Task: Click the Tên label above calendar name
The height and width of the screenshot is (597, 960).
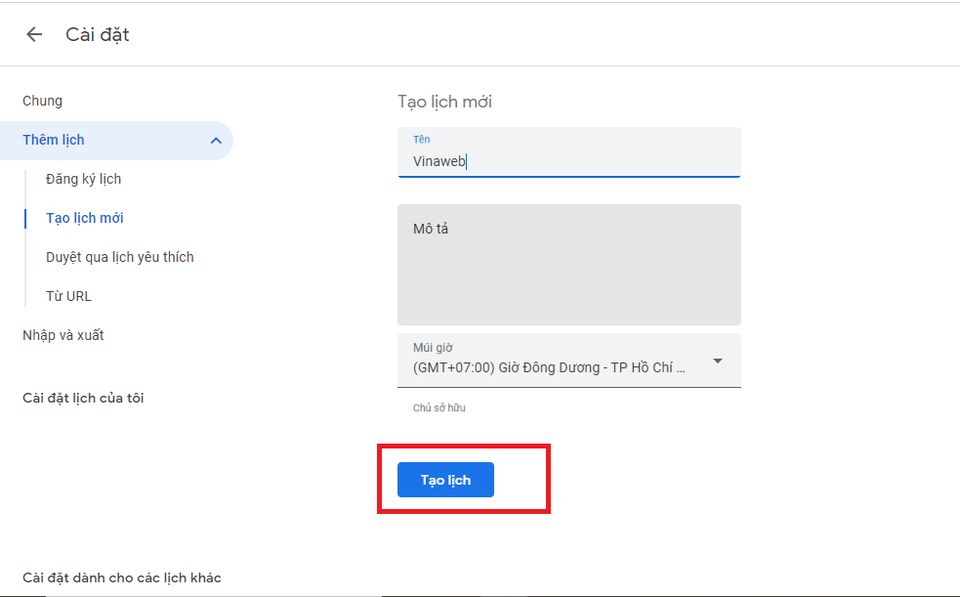Action: pos(421,139)
